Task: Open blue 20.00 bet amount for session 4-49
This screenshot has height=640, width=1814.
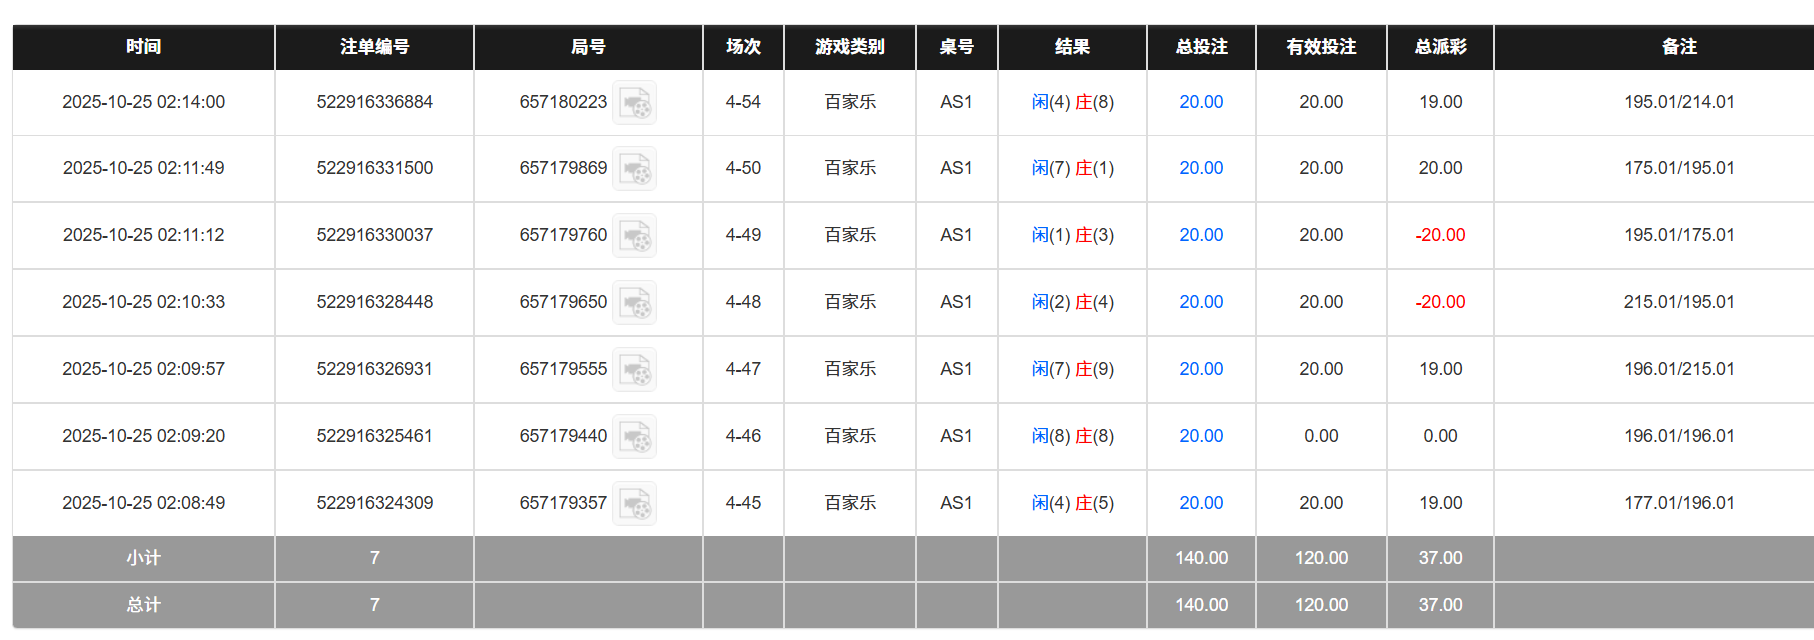Action: tap(1201, 235)
